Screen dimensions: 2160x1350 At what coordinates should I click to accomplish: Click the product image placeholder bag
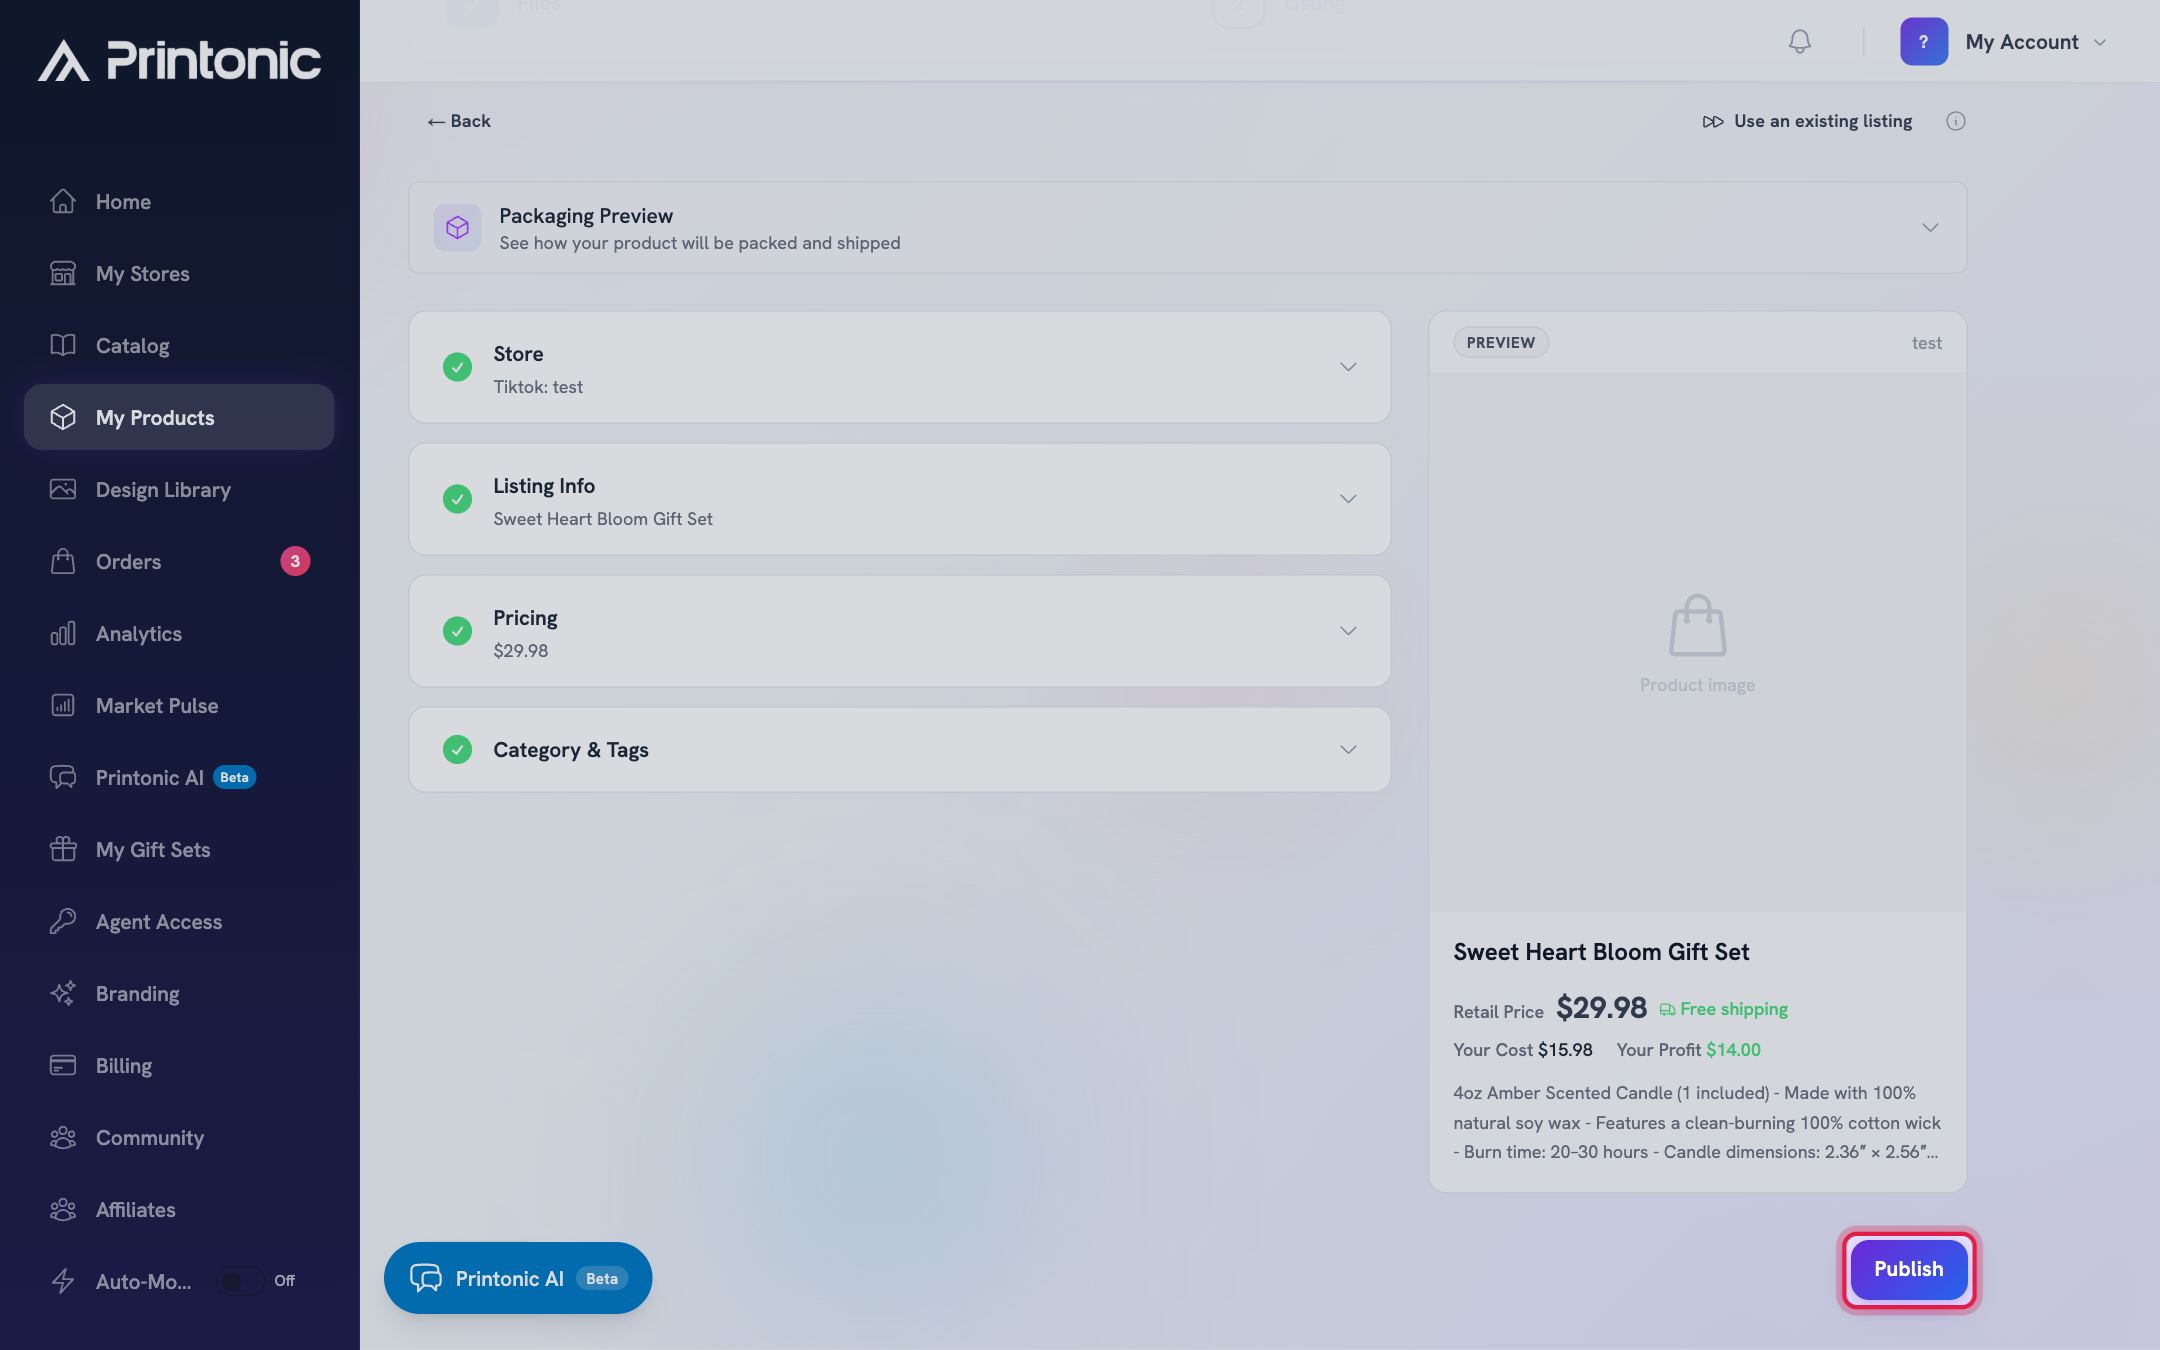[x=1697, y=626]
